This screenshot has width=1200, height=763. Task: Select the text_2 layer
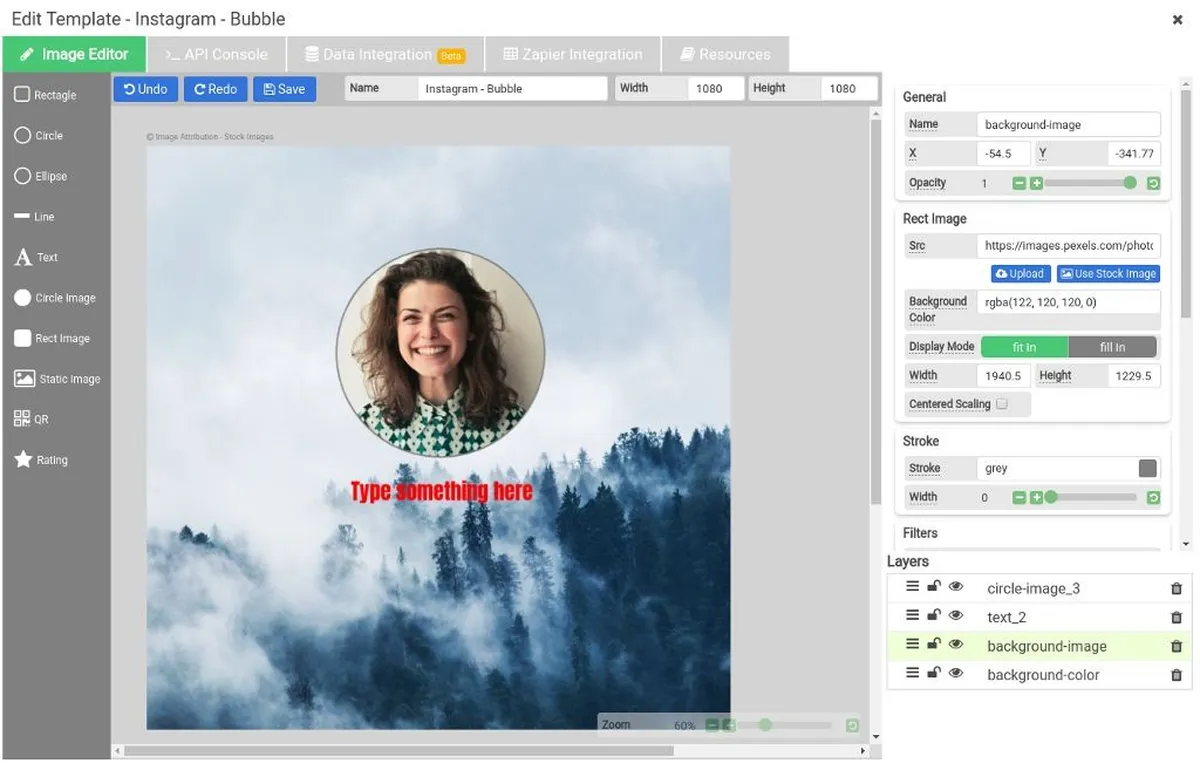1006,618
